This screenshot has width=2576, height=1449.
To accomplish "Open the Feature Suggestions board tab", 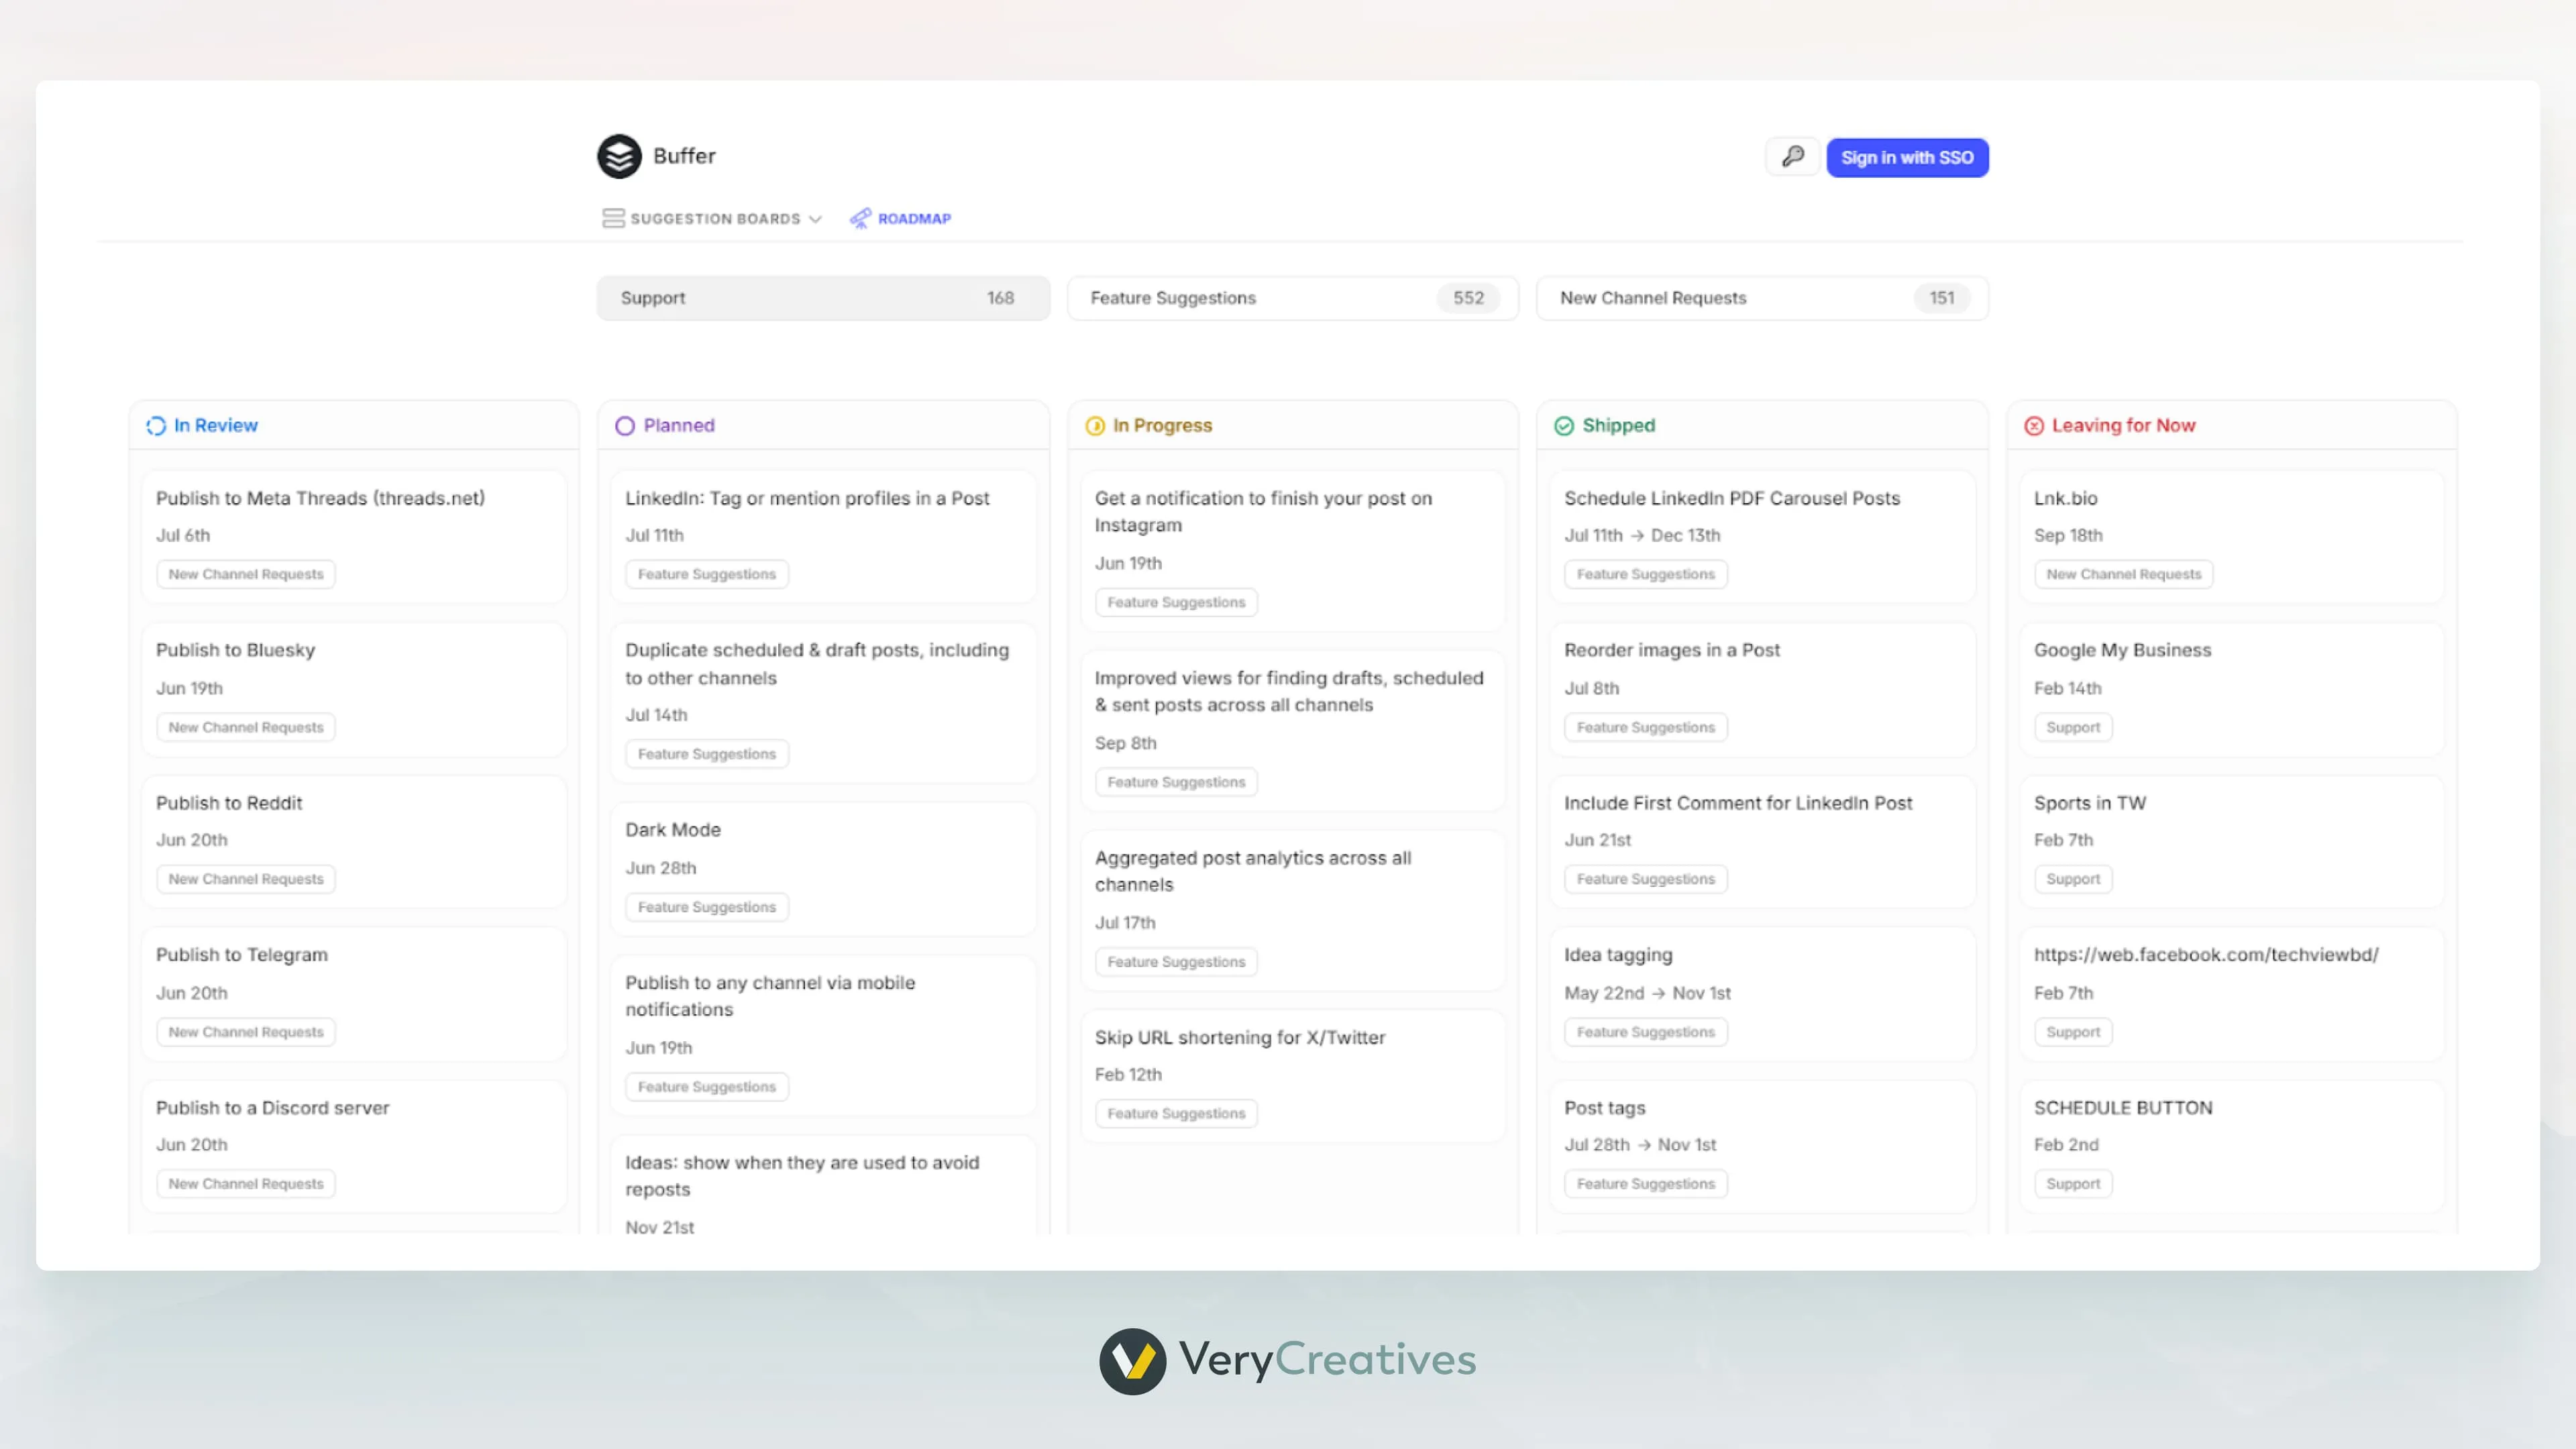I will tap(1292, 297).
